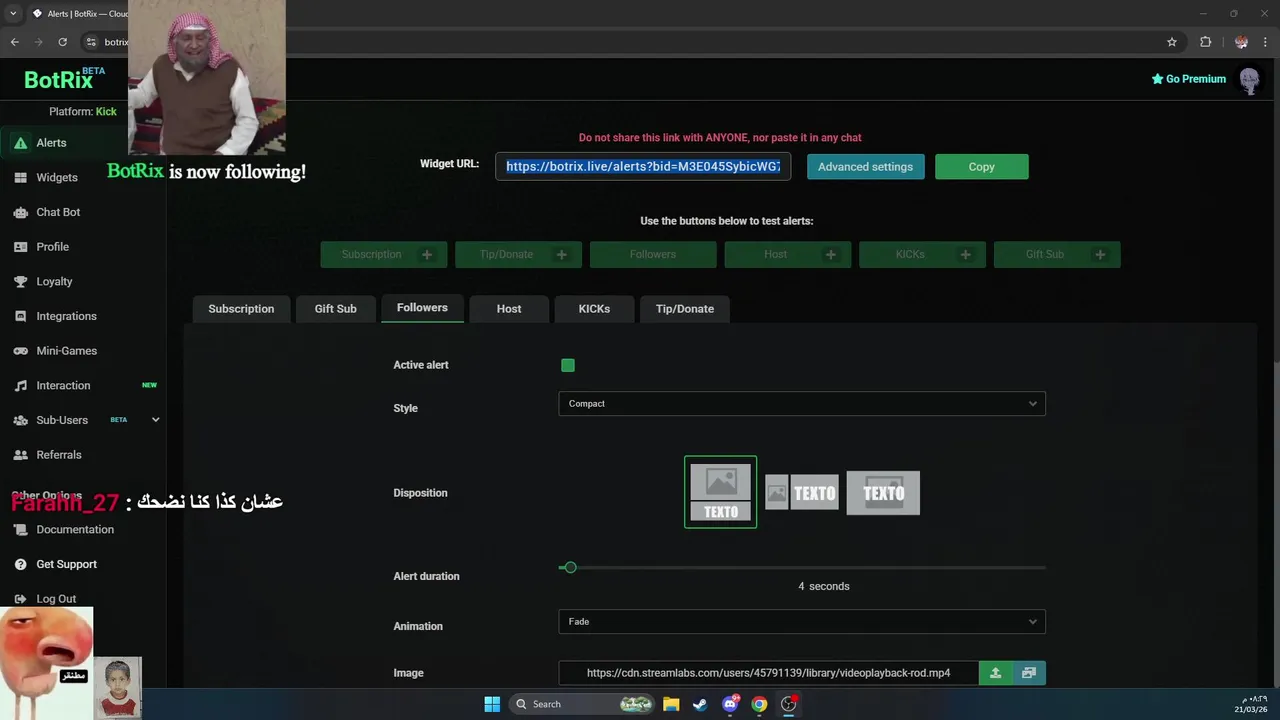This screenshot has height=720, width=1280.
Task: Test the Tip/Donate alert button
Action: click(x=518, y=254)
